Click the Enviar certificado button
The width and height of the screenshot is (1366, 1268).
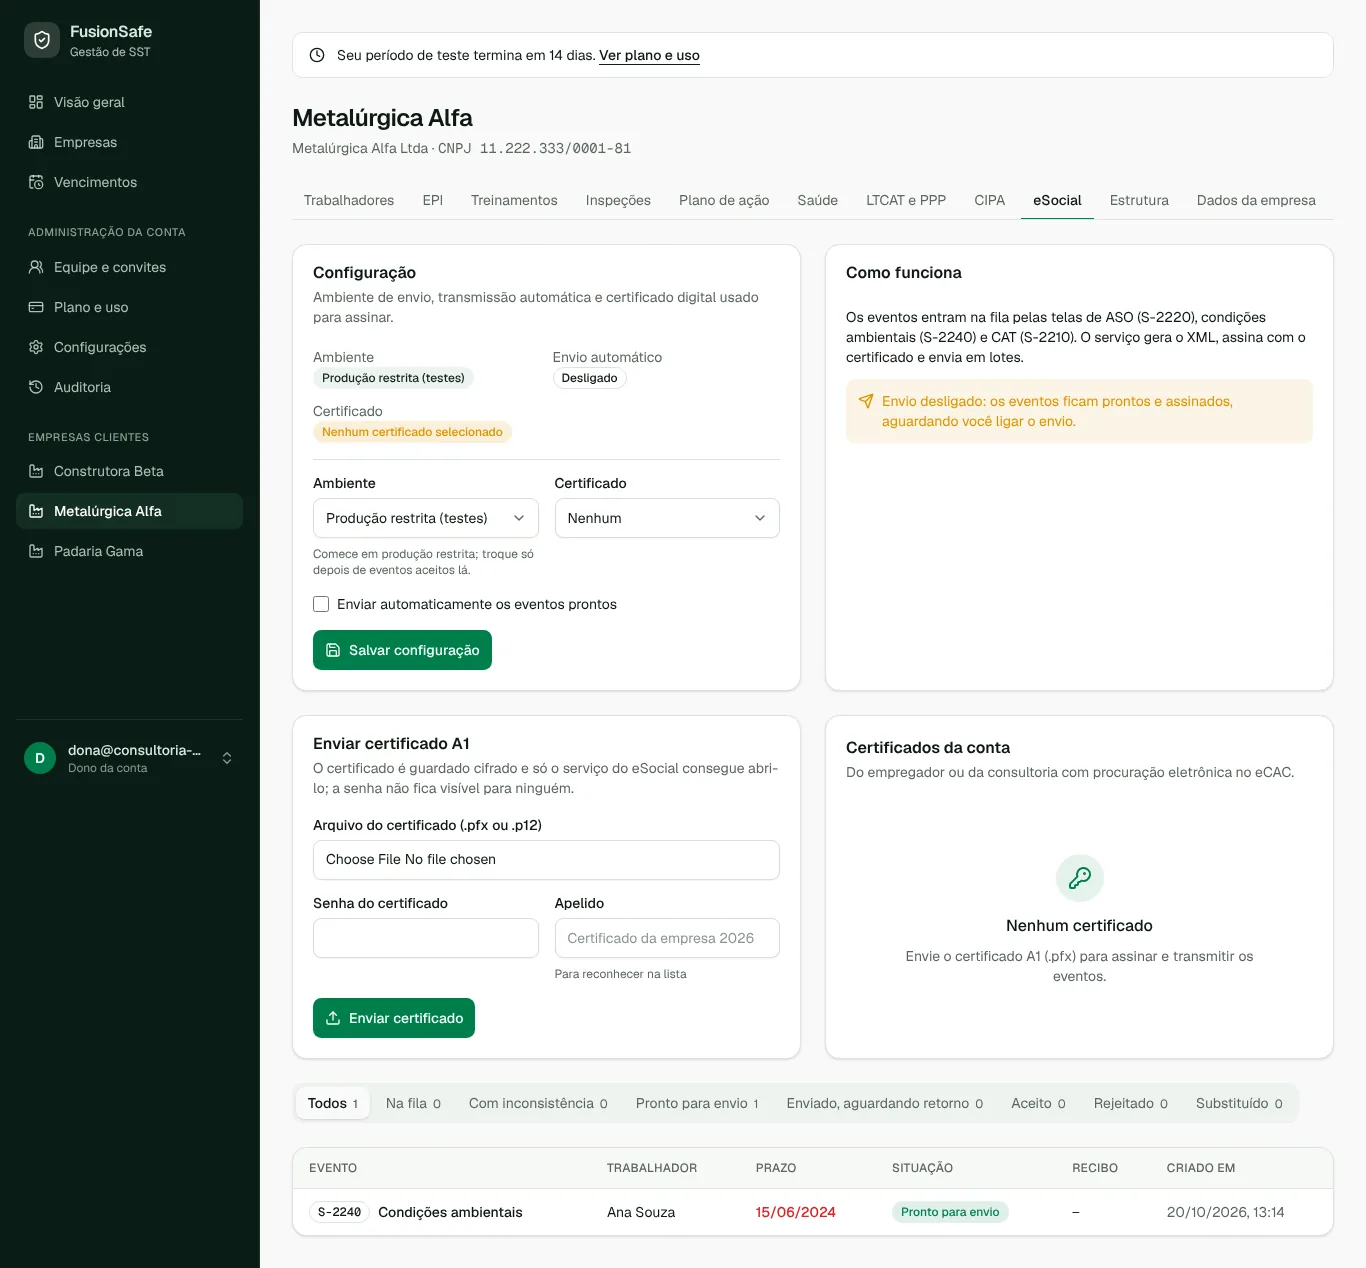[x=394, y=1018]
